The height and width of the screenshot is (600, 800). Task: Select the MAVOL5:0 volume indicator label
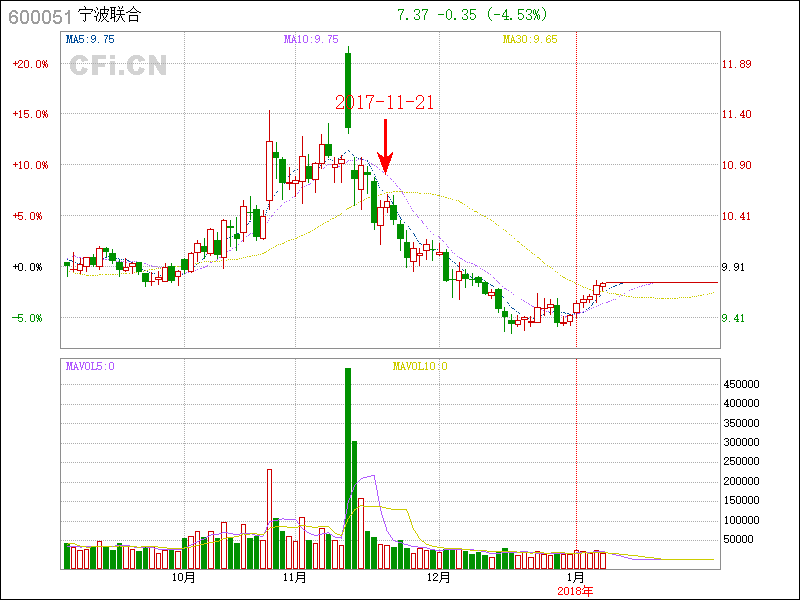point(91,366)
